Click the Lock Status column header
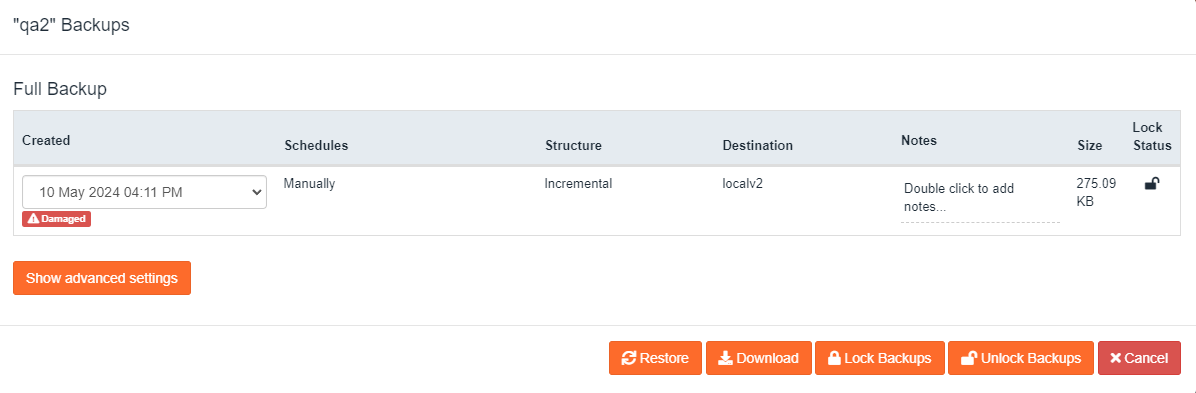 (x=1152, y=136)
